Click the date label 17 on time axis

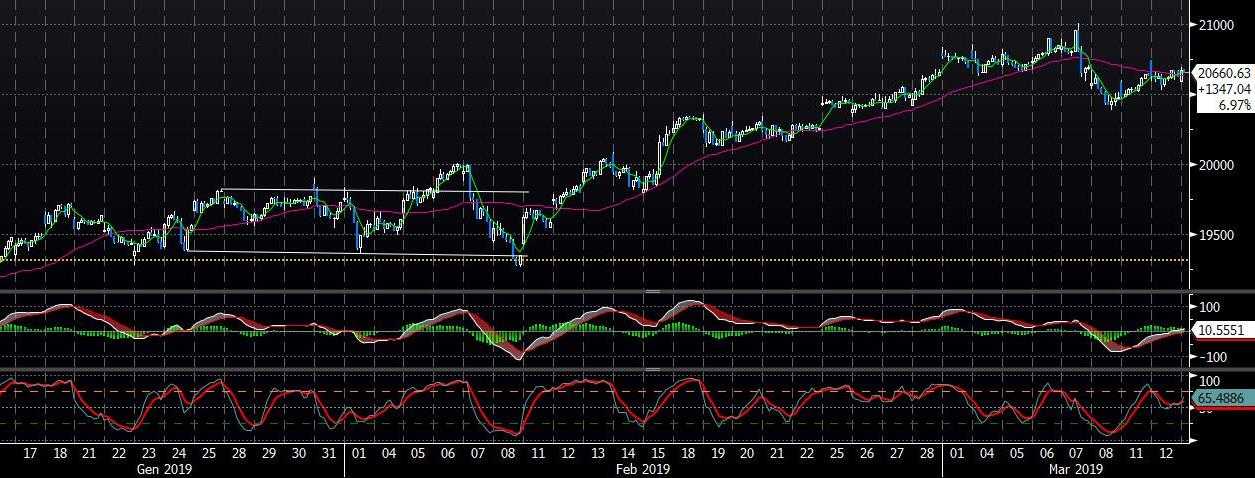click(30, 453)
